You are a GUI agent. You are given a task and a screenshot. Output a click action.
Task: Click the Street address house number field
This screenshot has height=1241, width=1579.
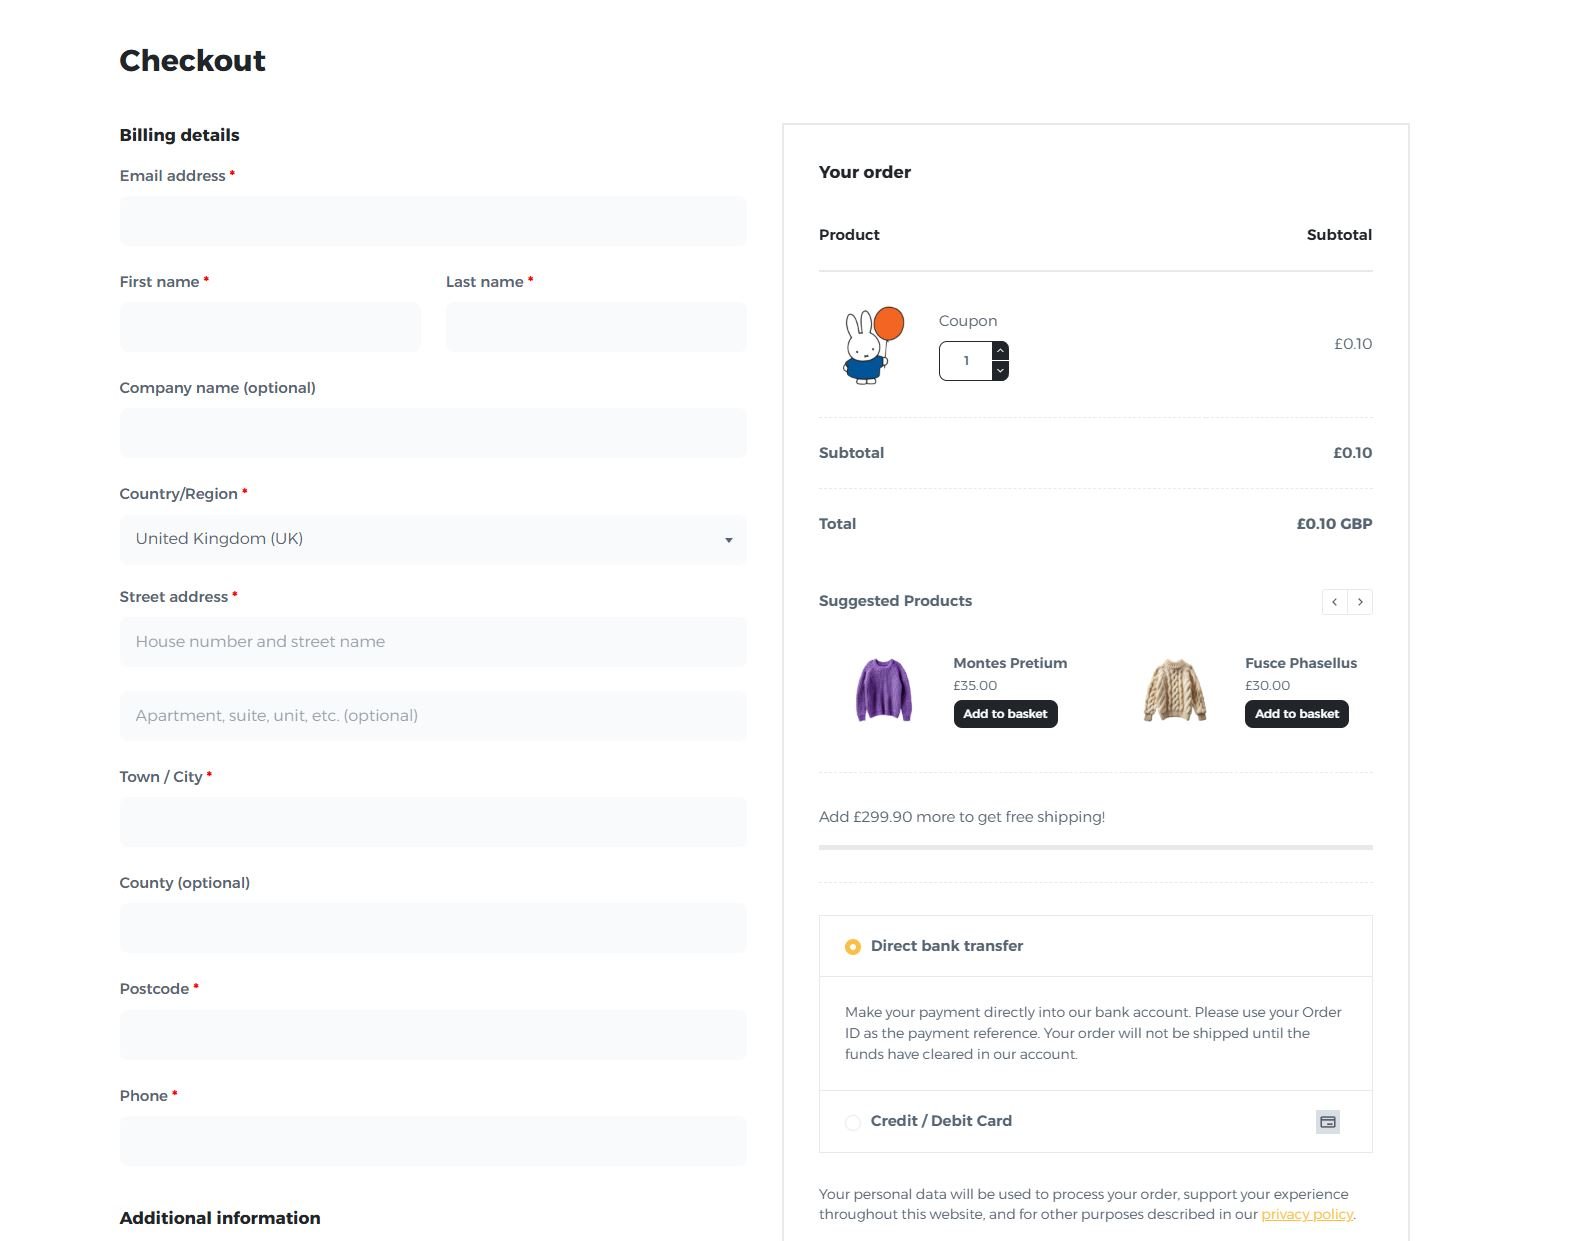click(x=432, y=642)
